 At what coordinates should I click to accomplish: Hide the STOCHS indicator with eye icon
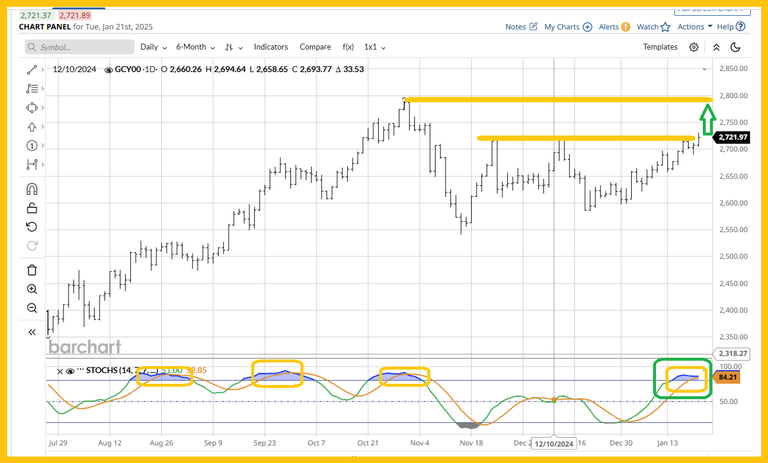click(x=69, y=371)
